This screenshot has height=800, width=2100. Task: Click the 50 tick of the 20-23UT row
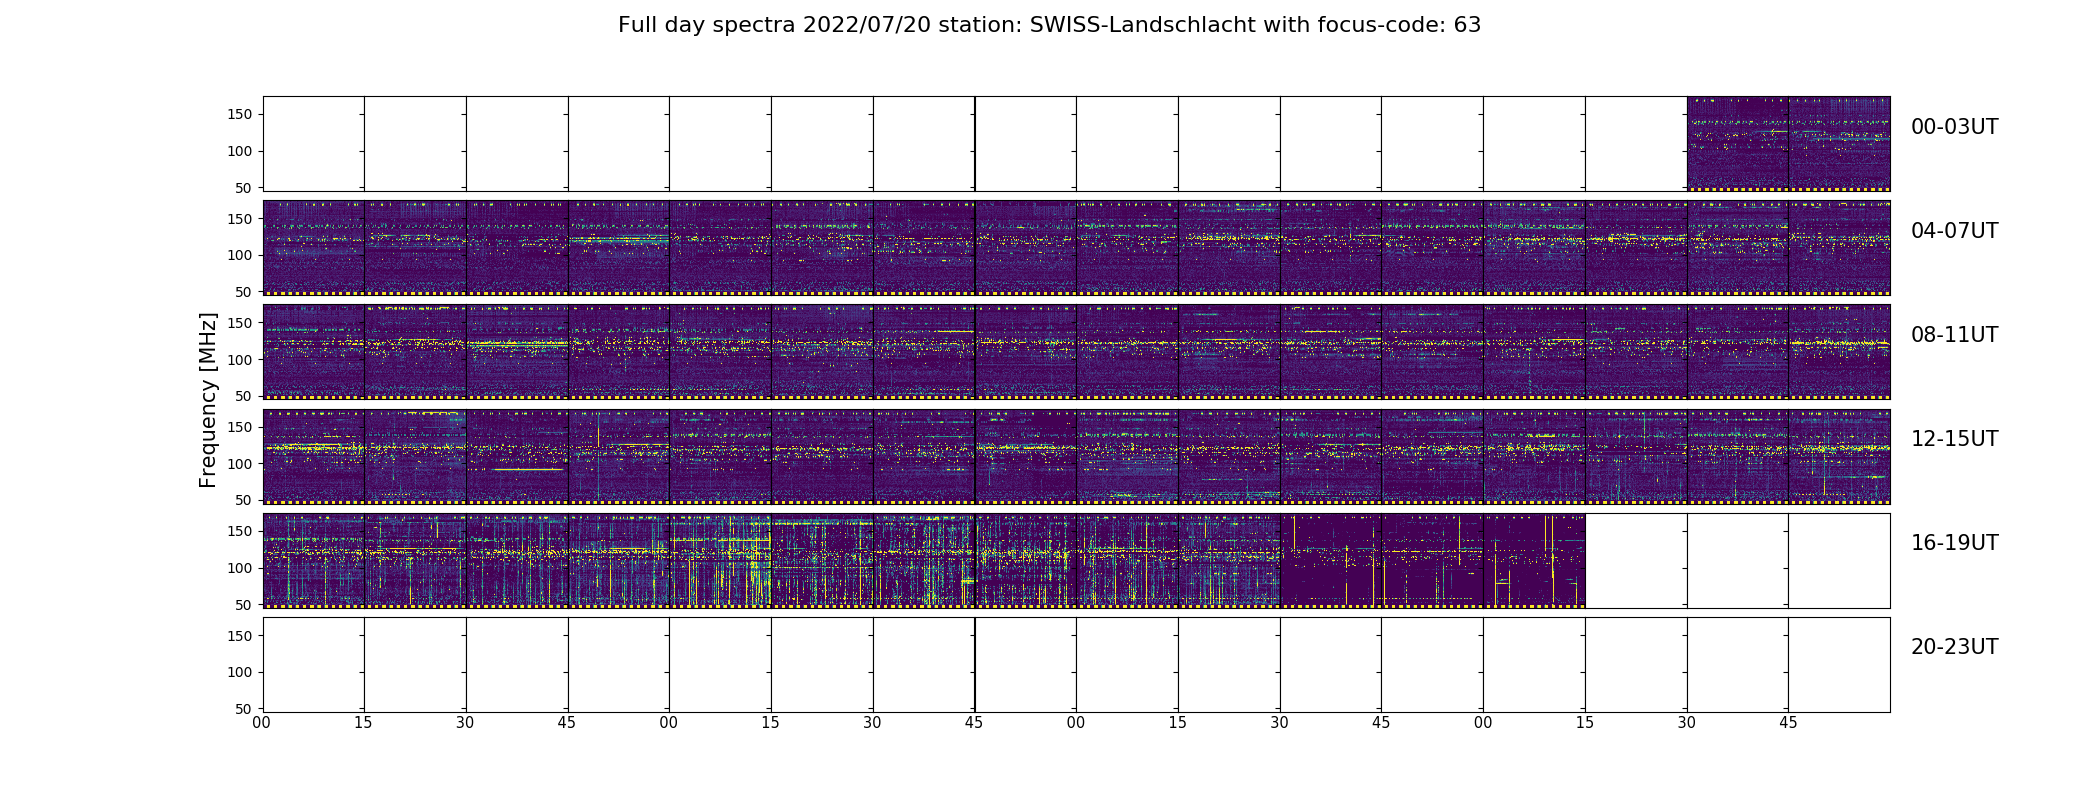point(244,709)
